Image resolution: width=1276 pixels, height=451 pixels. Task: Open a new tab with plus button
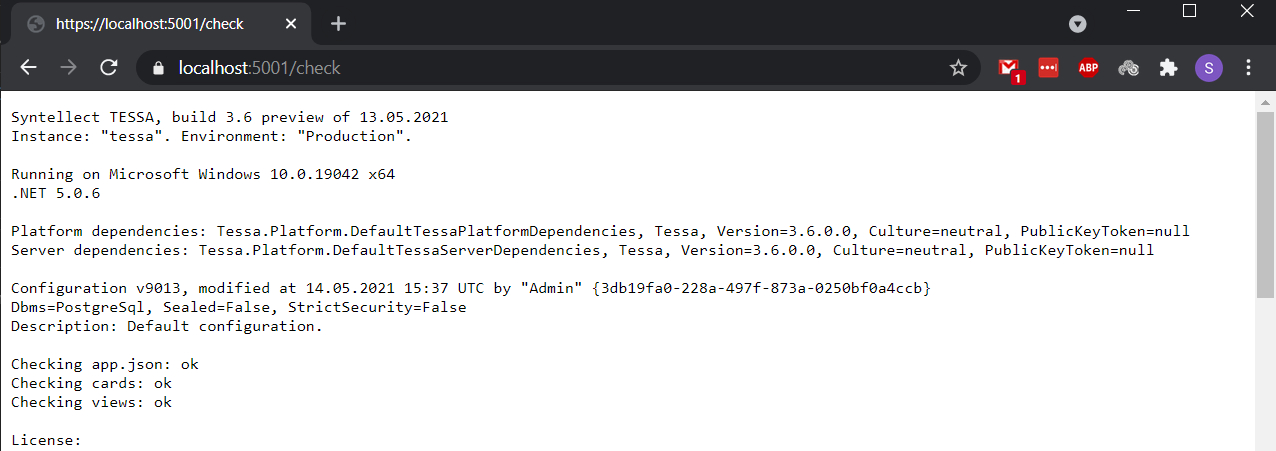tap(338, 23)
